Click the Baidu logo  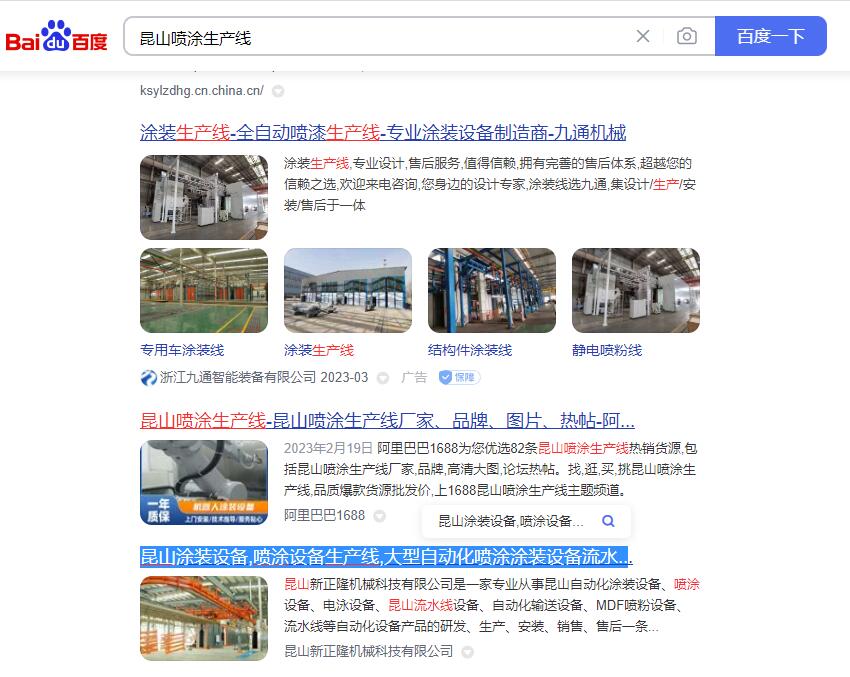(x=56, y=37)
